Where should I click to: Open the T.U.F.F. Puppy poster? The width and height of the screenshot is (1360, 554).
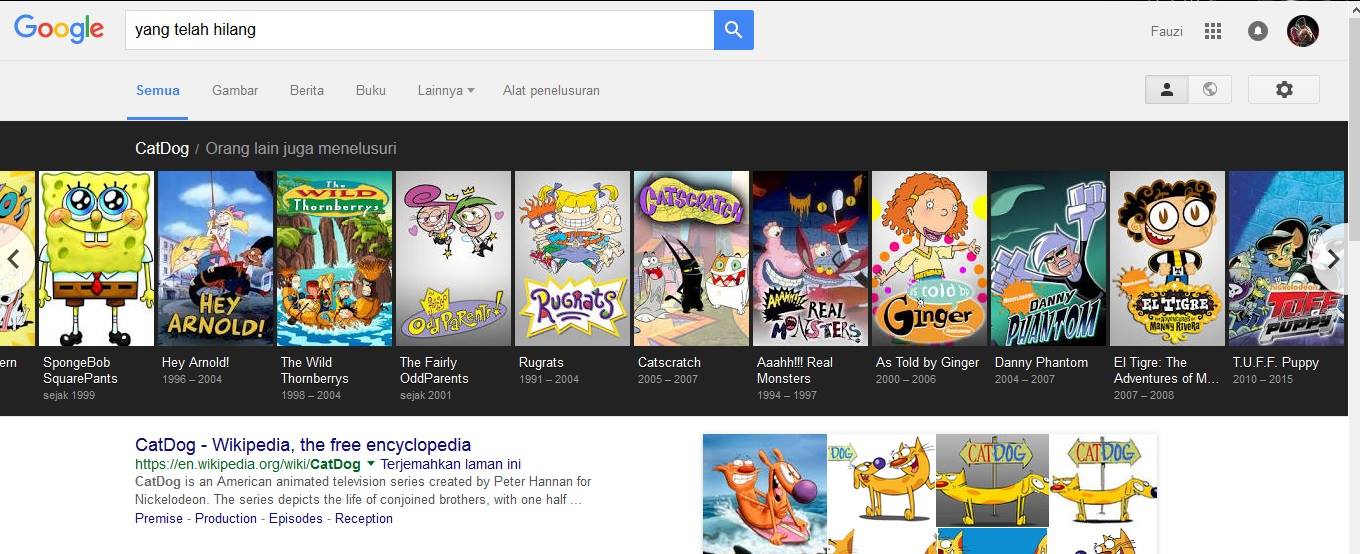(1286, 258)
